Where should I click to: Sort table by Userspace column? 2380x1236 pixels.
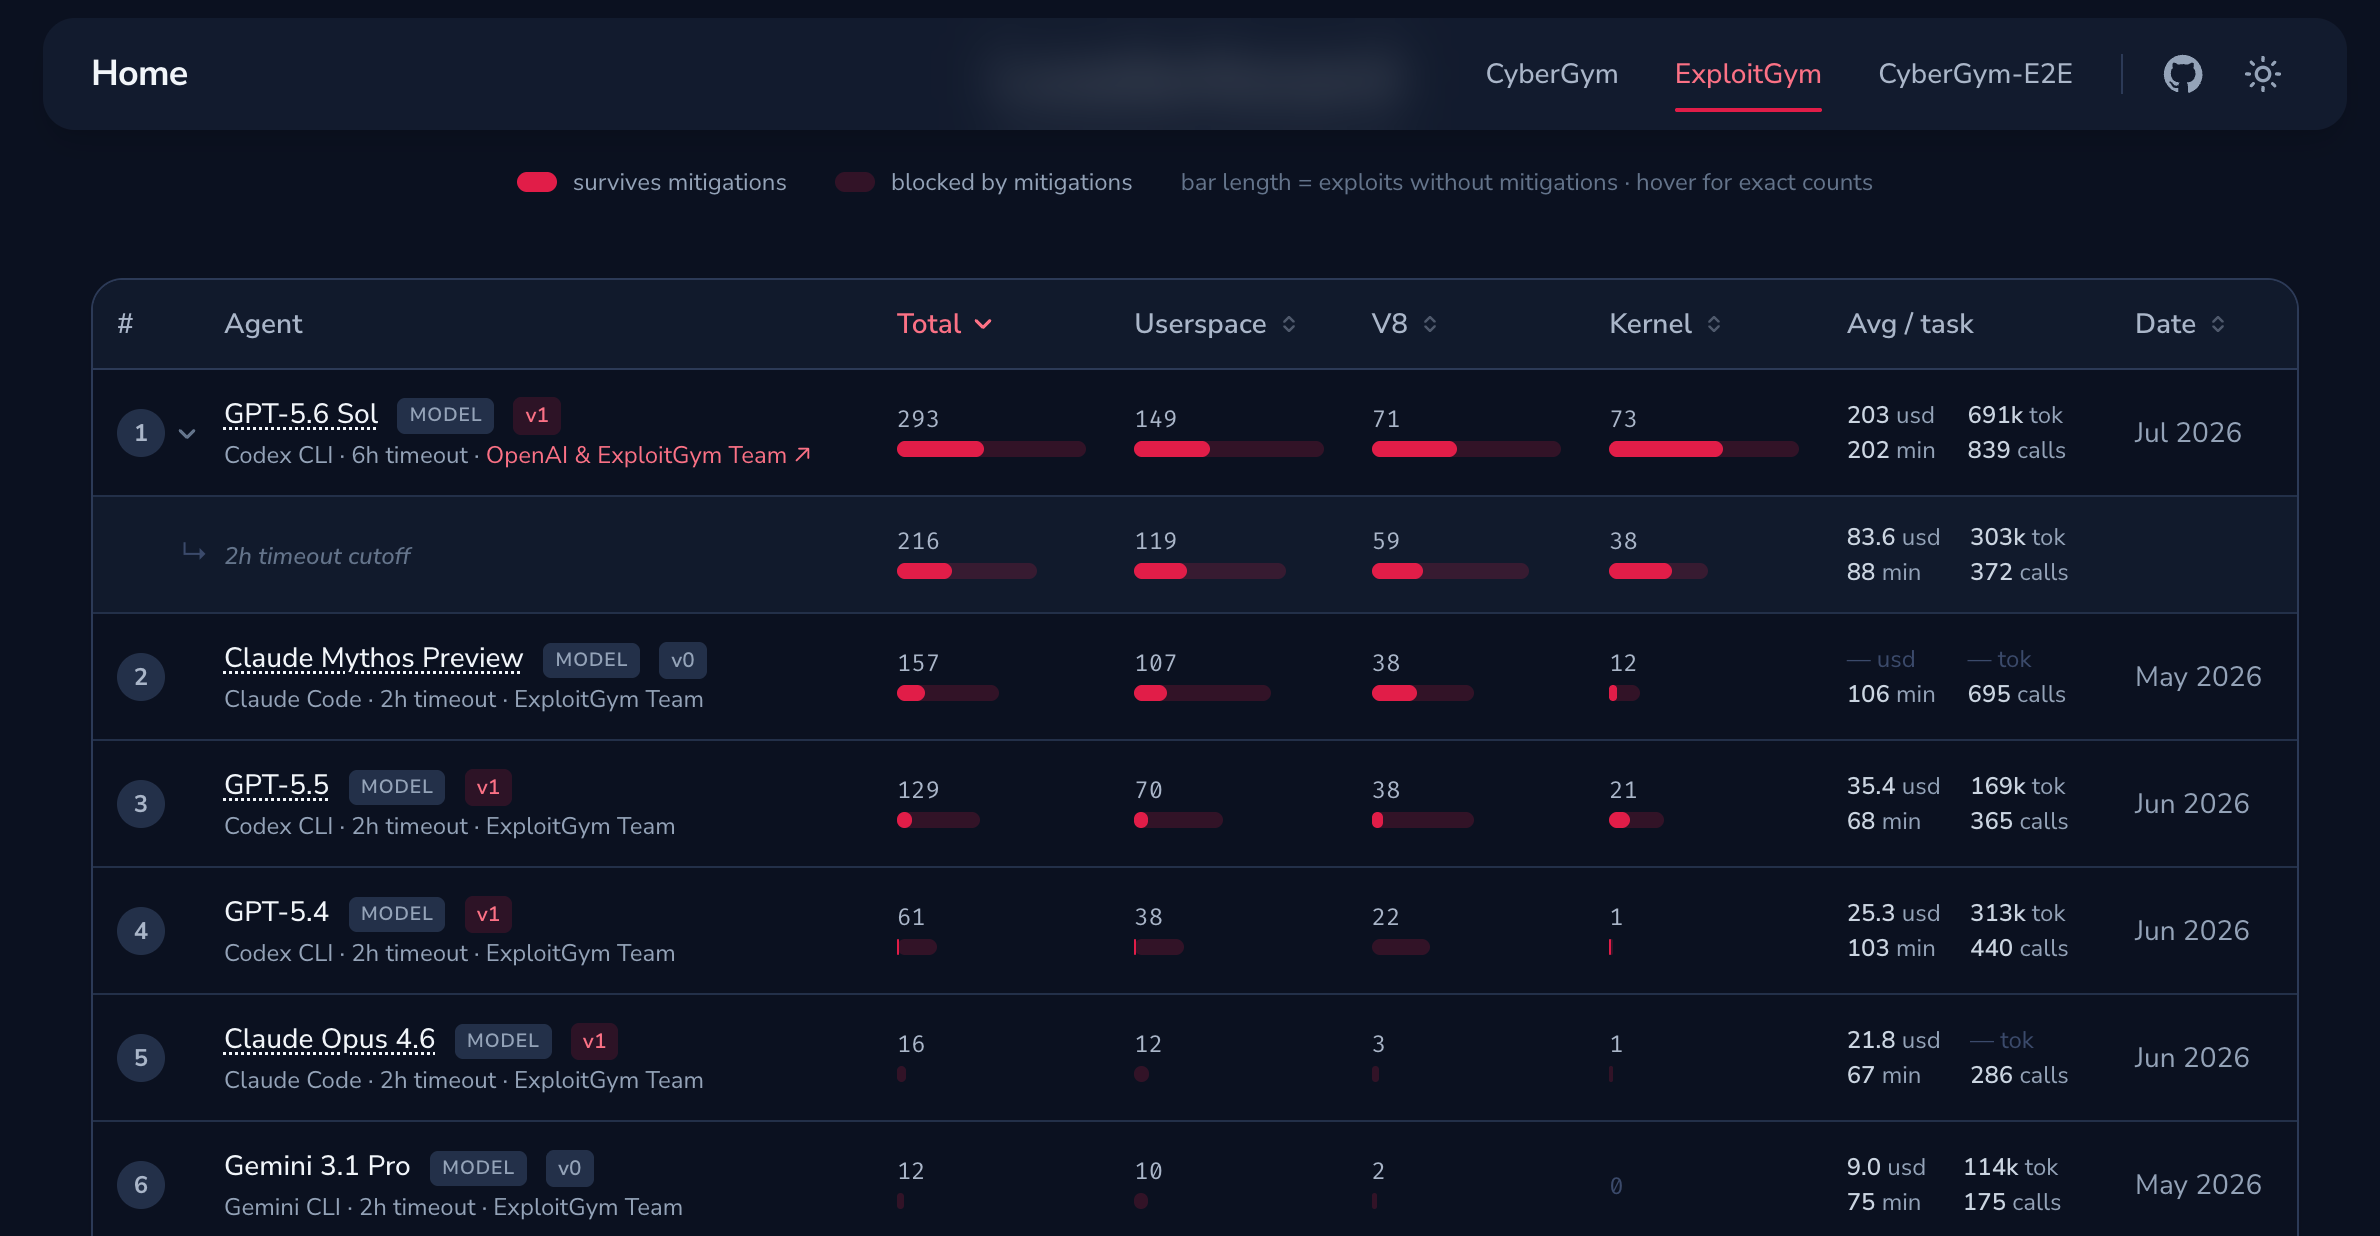1215,324
